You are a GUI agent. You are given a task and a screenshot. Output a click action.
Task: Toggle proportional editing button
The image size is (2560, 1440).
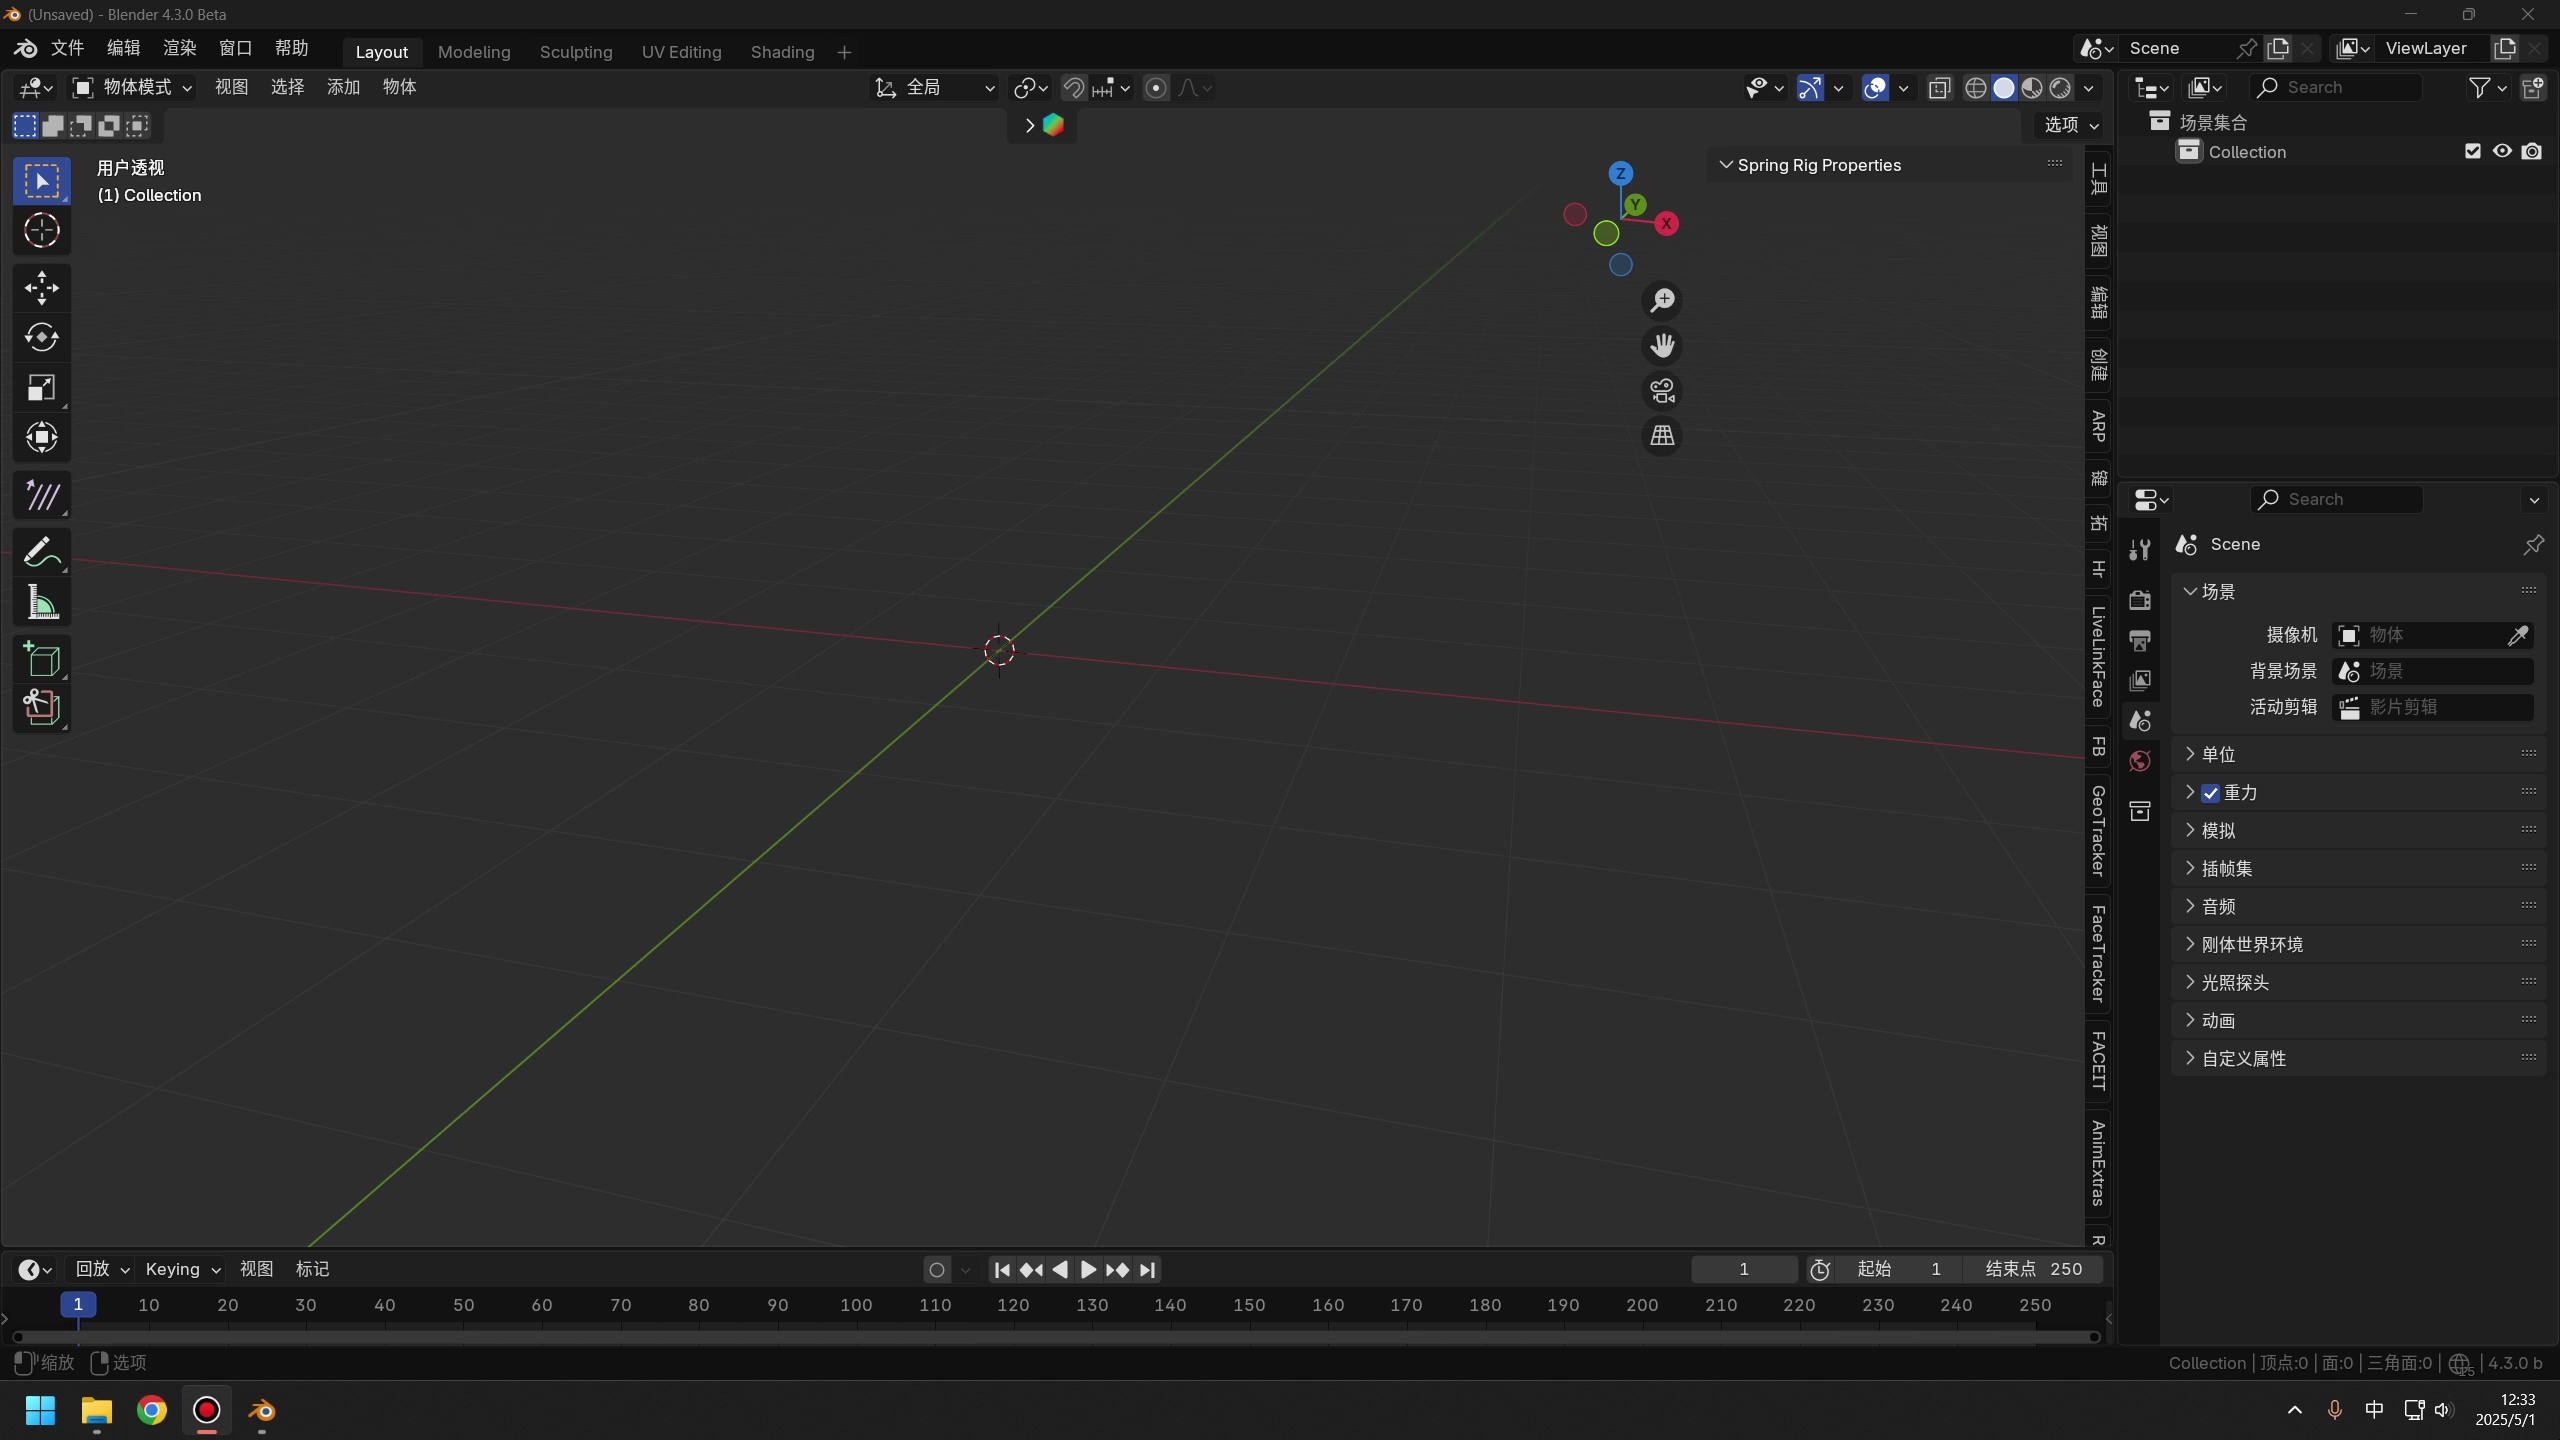coord(1156,88)
